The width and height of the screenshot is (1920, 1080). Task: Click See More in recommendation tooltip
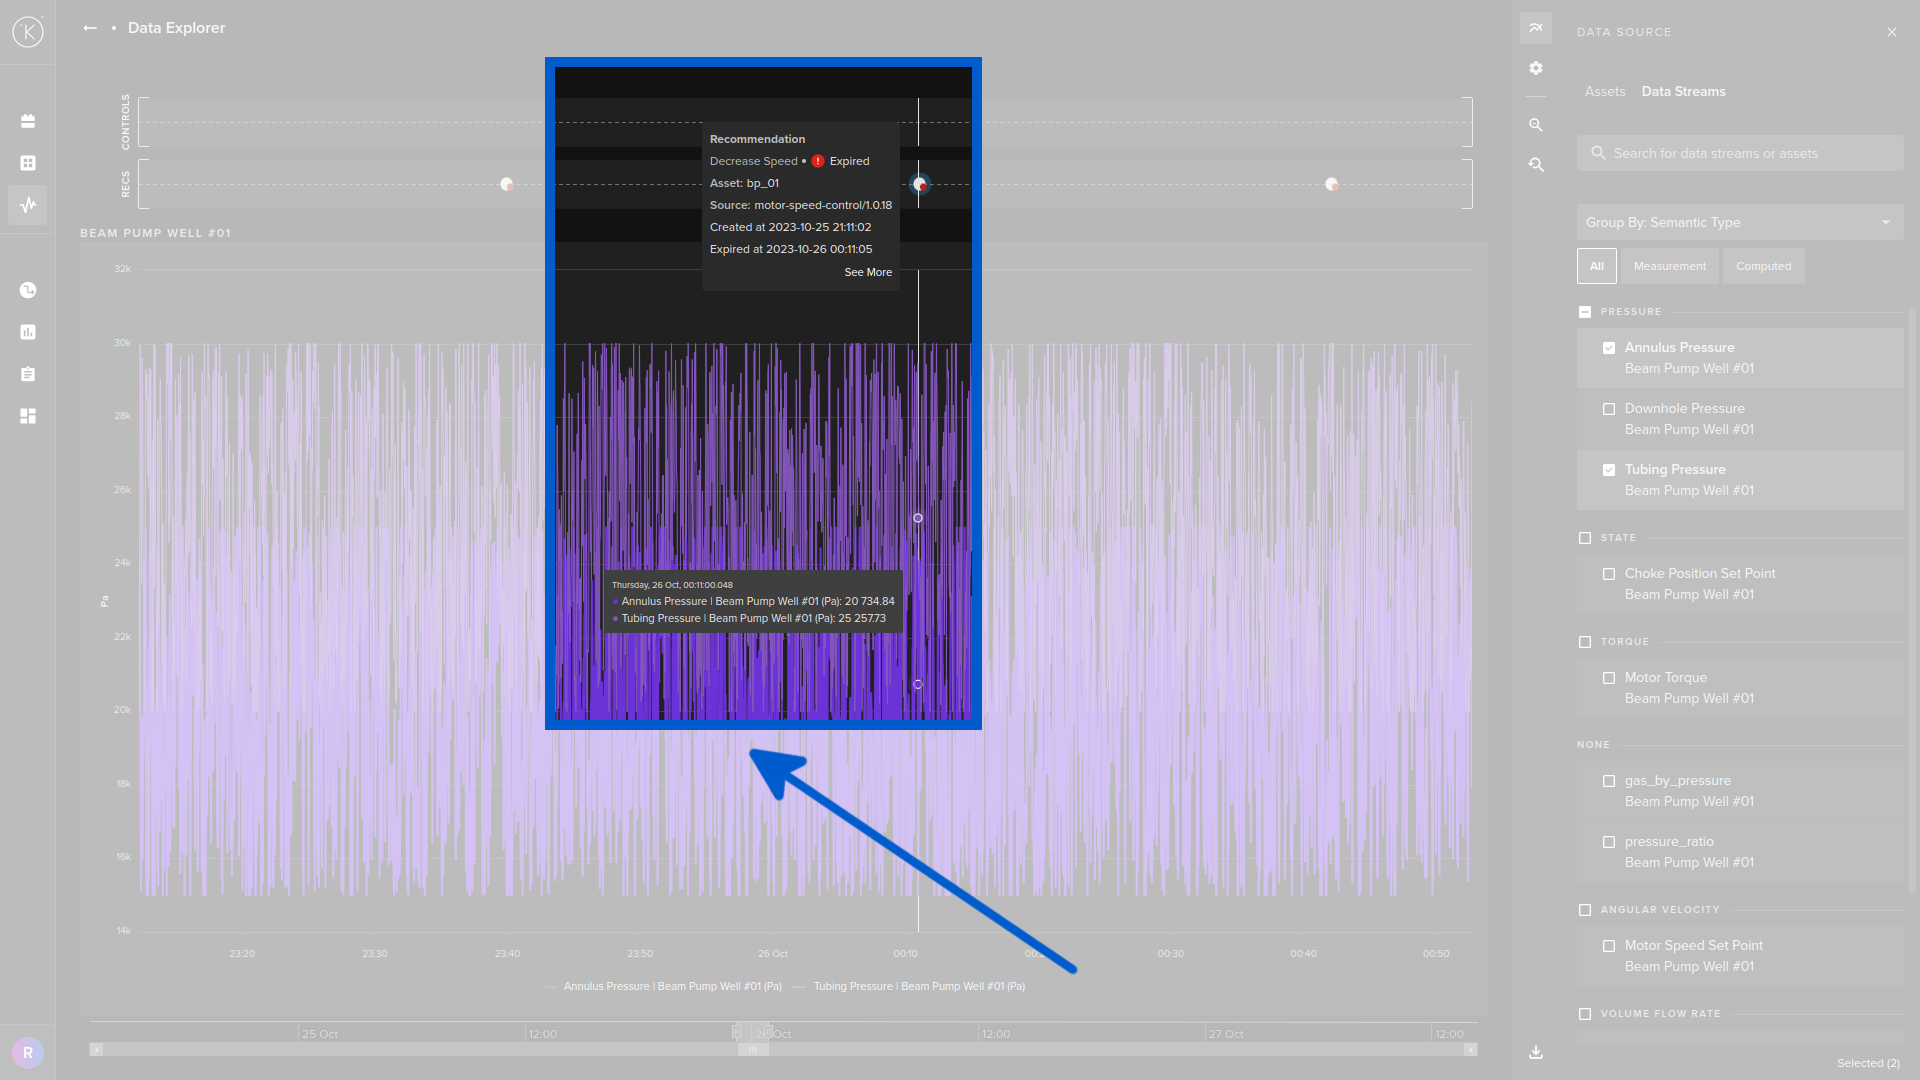click(867, 272)
